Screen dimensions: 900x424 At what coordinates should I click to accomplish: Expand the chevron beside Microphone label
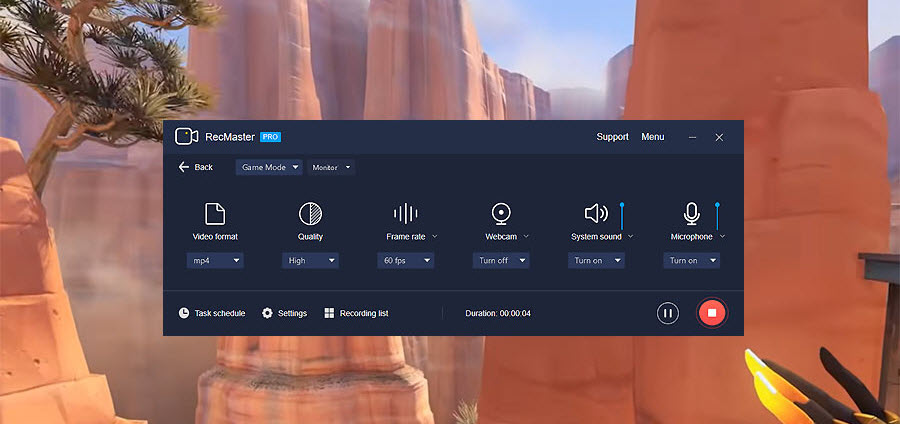tap(722, 236)
